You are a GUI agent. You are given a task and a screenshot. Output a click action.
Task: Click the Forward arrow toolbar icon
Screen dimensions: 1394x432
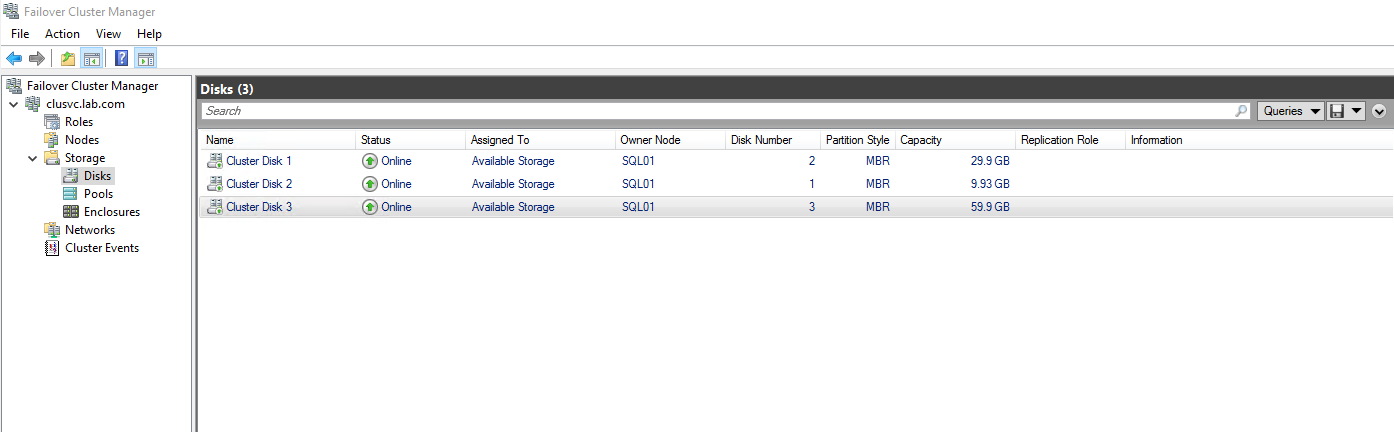pos(37,58)
